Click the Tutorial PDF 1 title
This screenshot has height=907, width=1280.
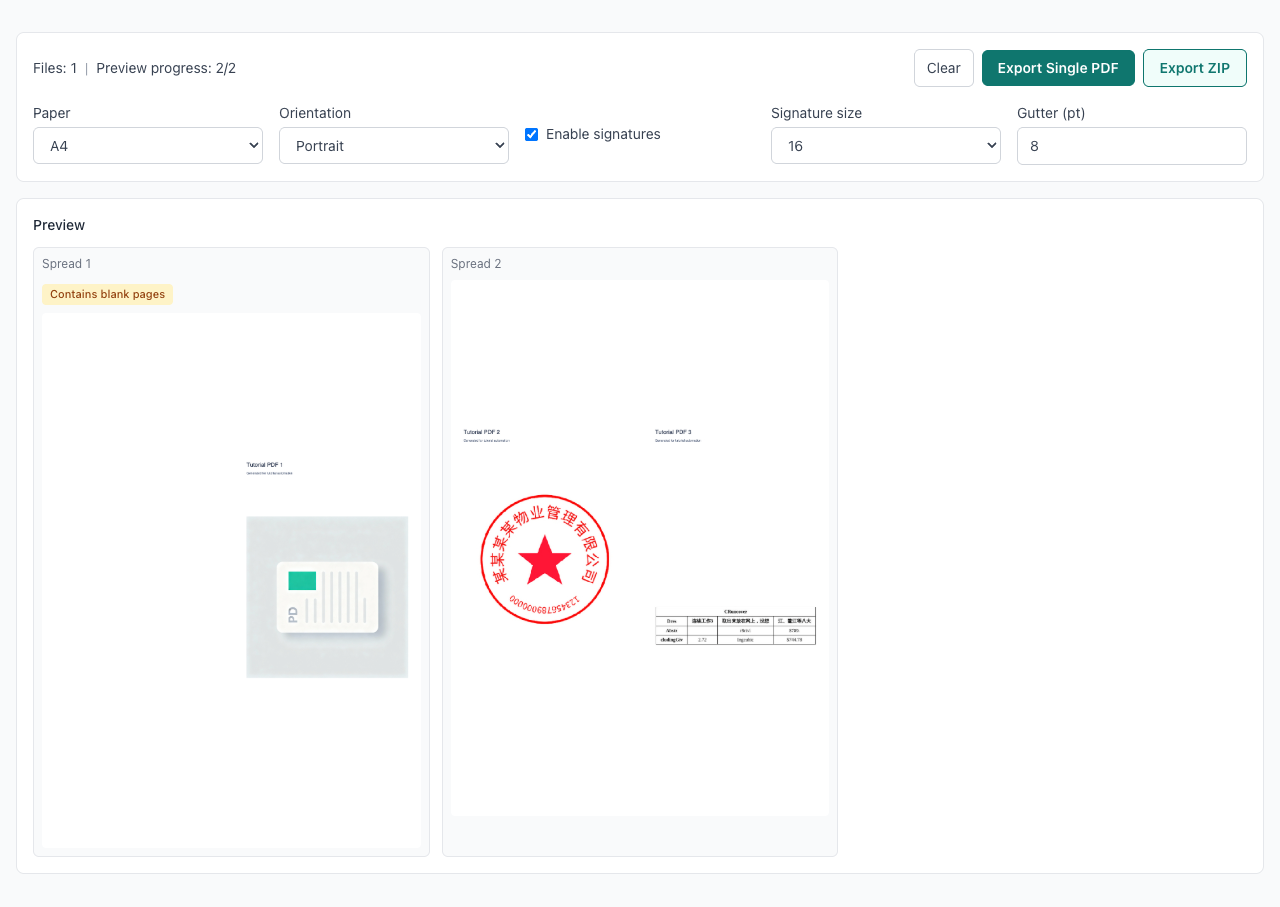[265, 465]
